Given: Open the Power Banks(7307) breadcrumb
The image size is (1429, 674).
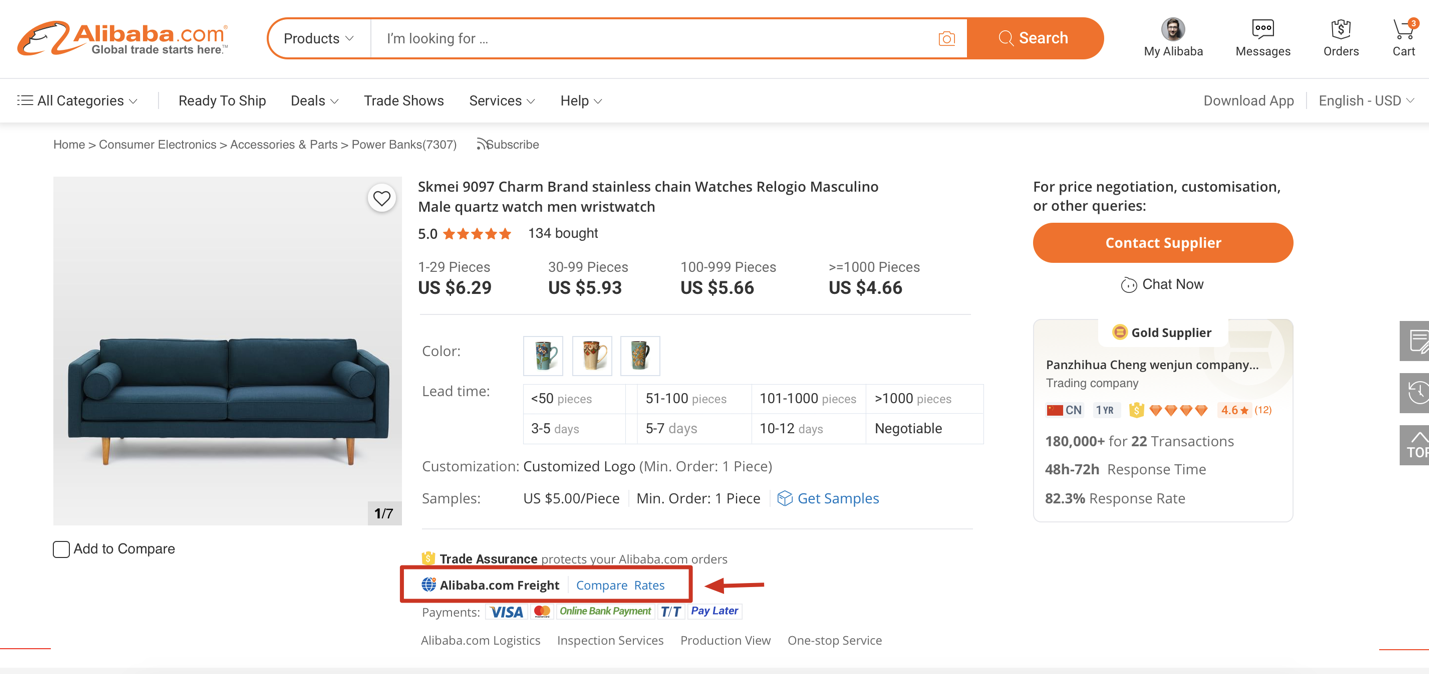Looking at the screenshot, I should point(404,145).
